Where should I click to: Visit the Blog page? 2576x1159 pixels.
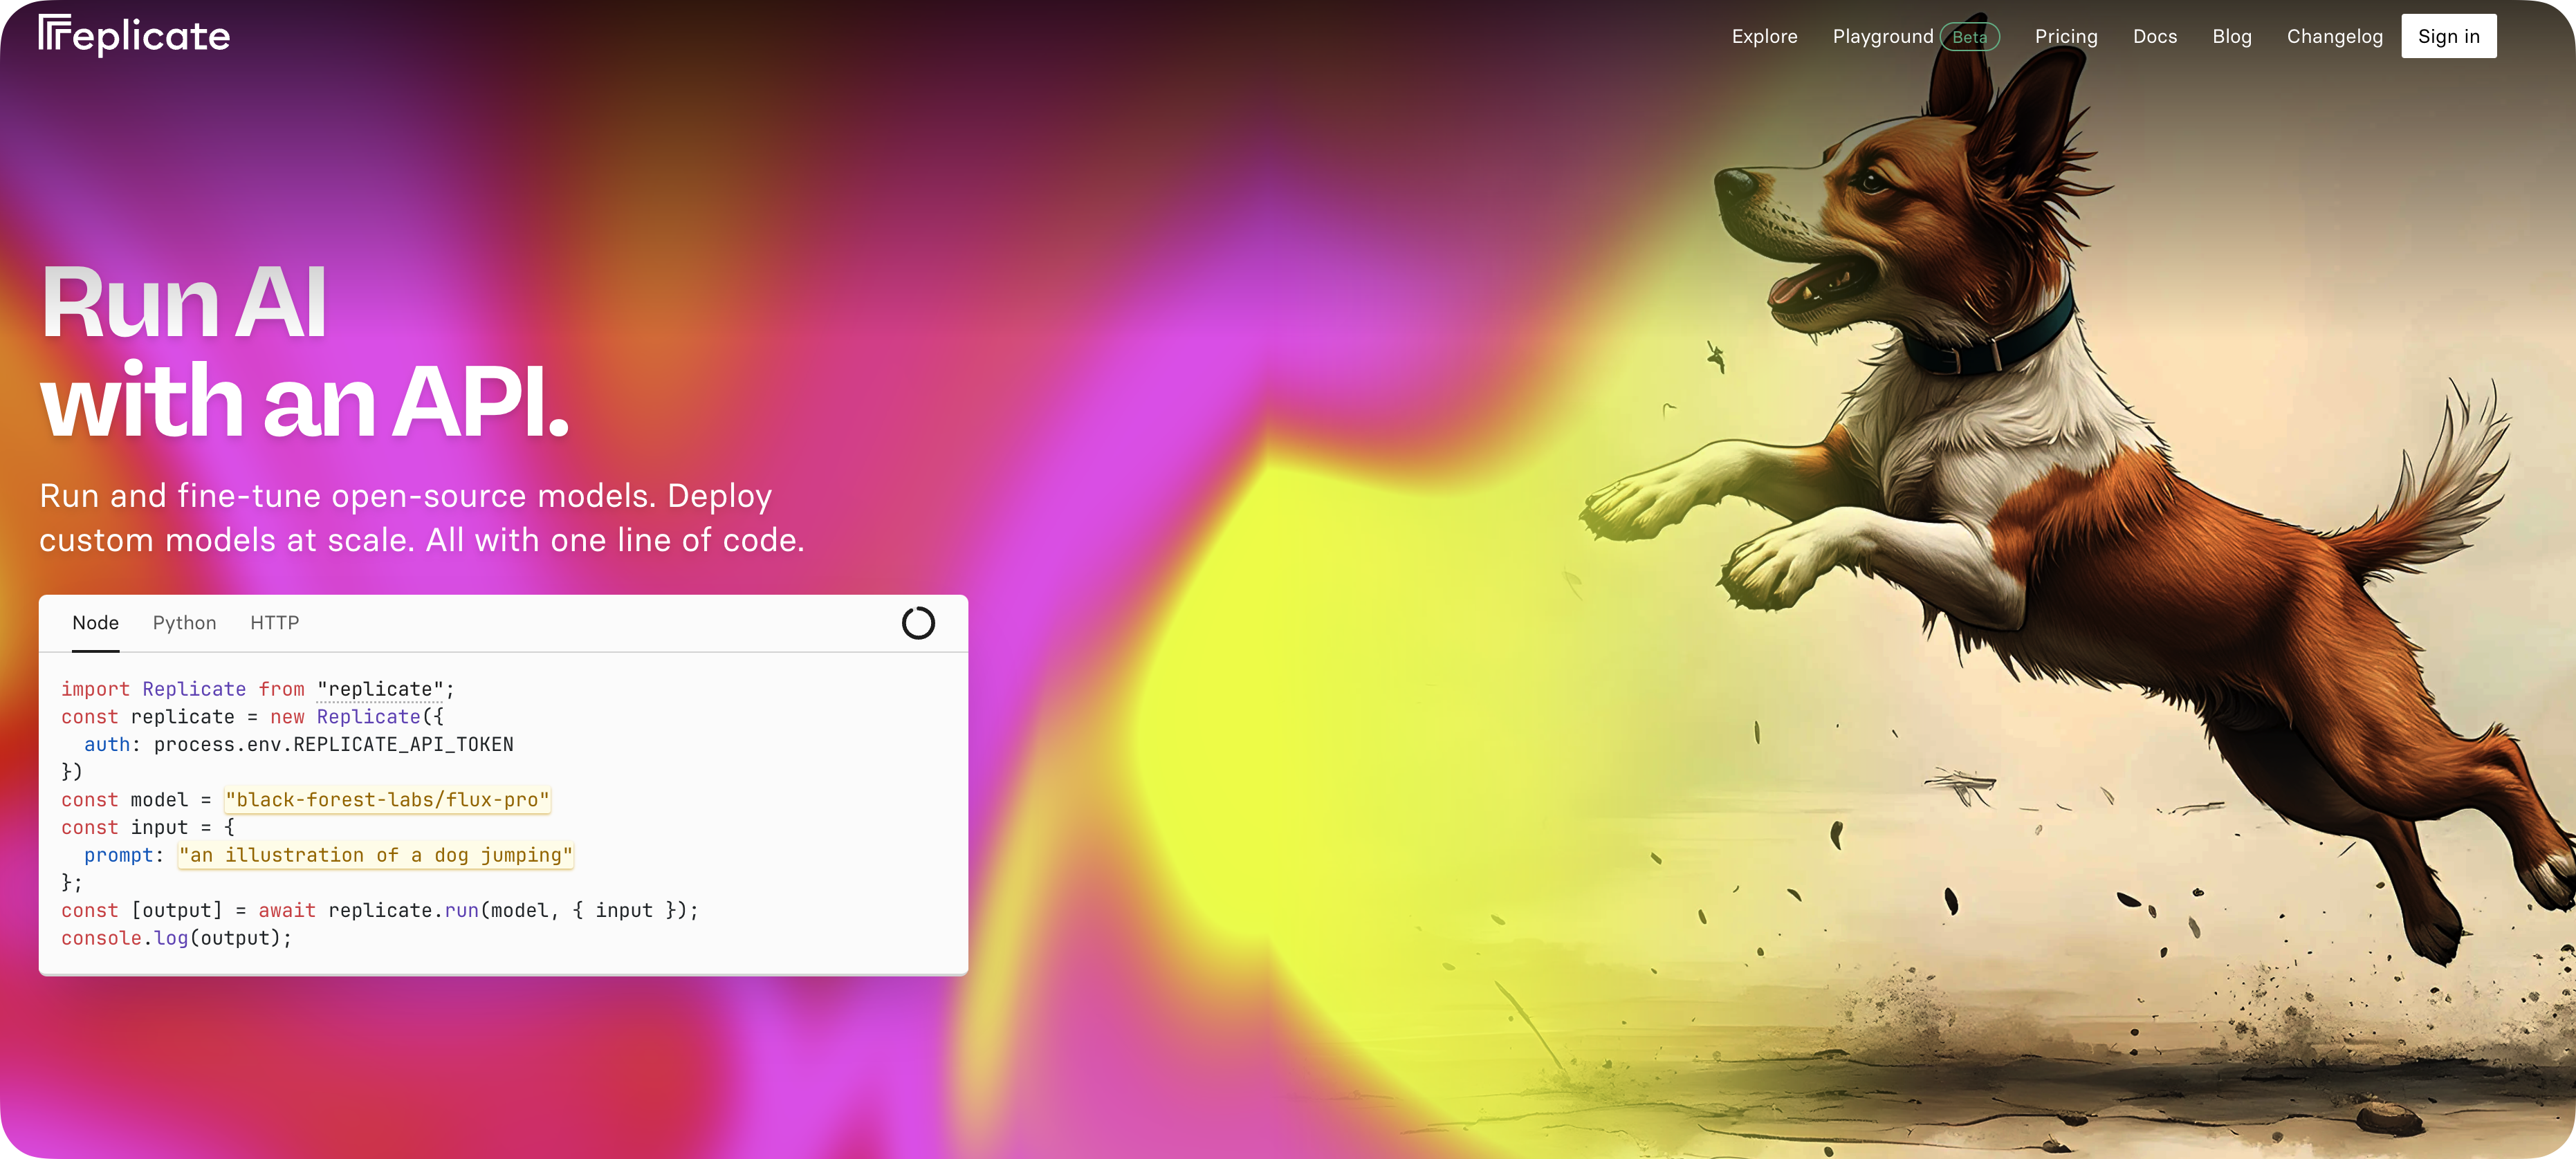click(x=2231, y=37)
